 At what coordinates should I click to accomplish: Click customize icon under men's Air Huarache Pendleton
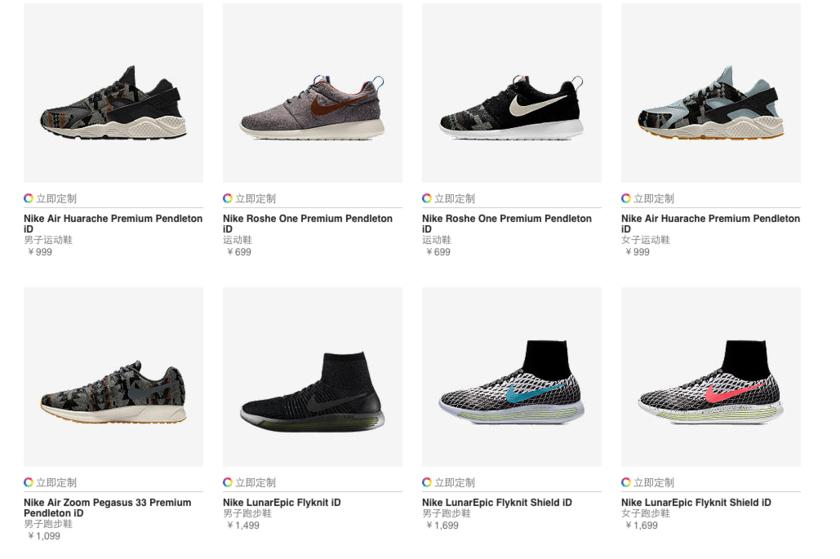click(29, 198)
